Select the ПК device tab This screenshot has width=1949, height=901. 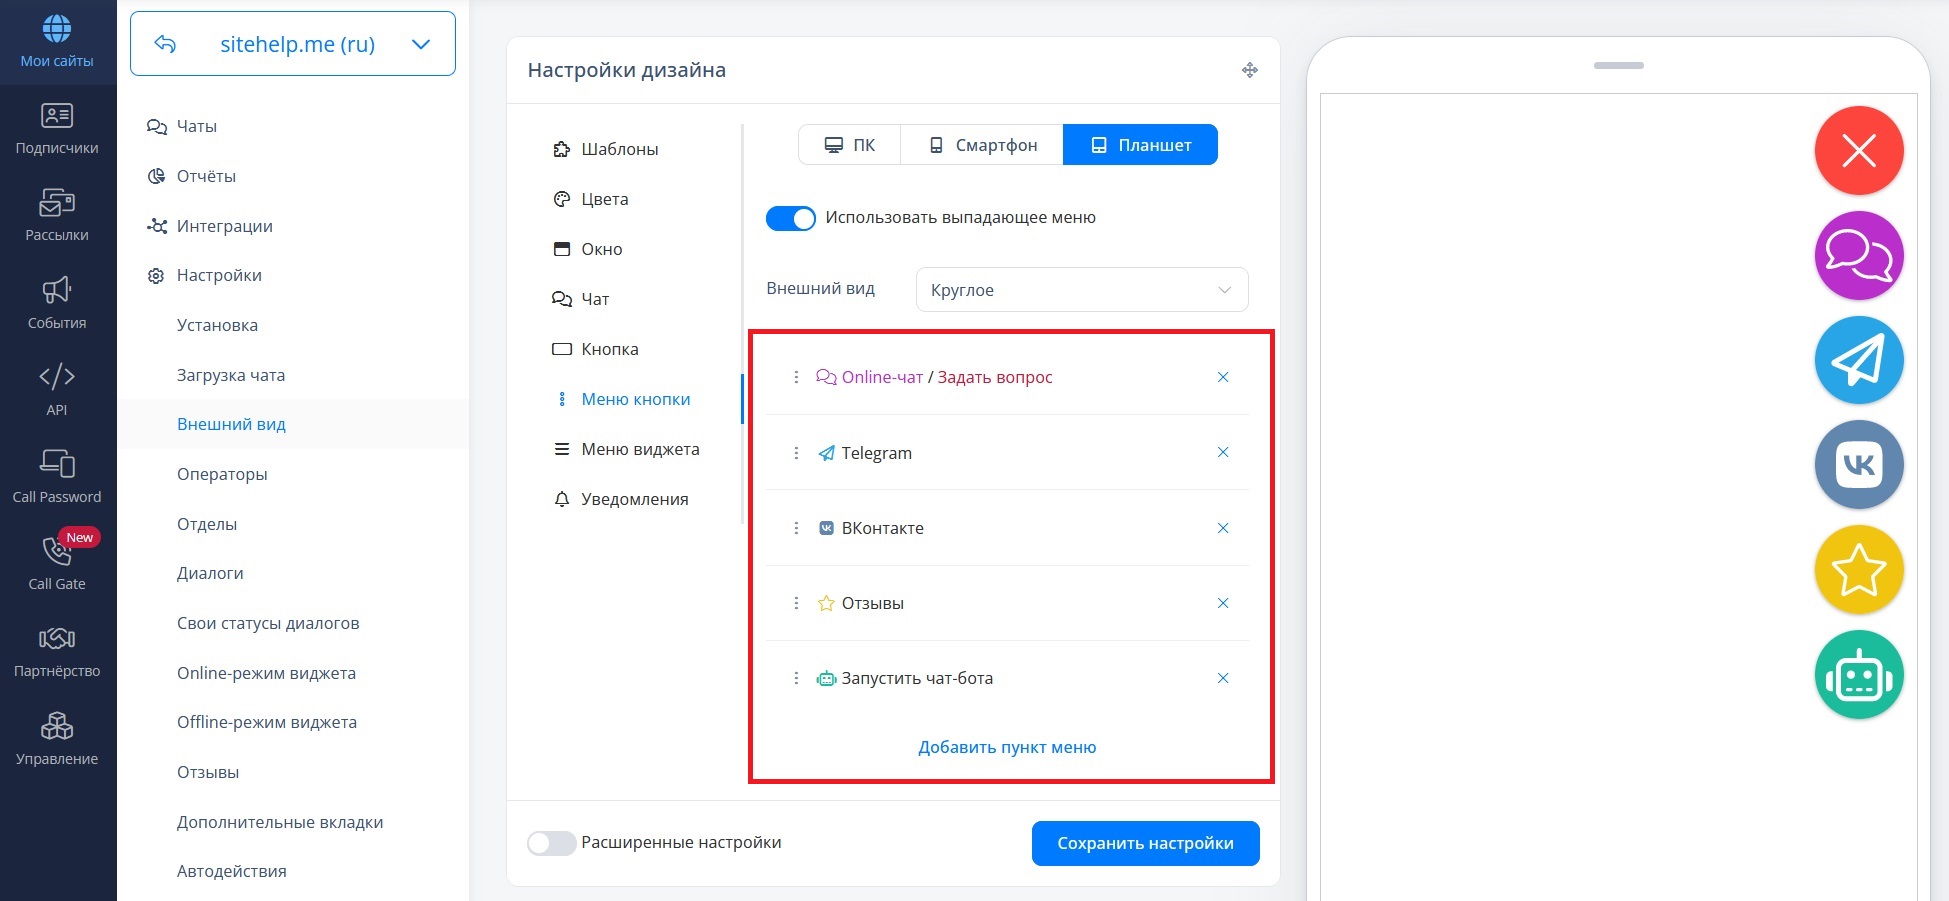click(x=850, y=145)
